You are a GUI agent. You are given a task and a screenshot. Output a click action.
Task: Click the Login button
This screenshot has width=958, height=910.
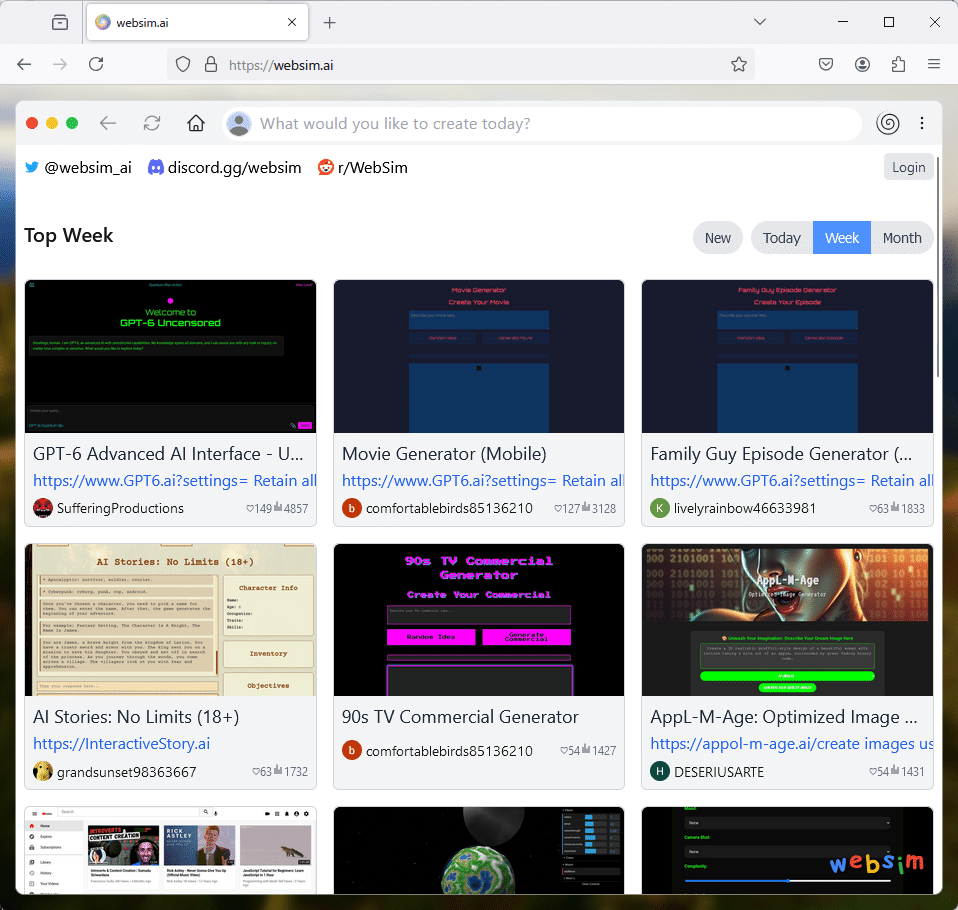tap(909, 167)
